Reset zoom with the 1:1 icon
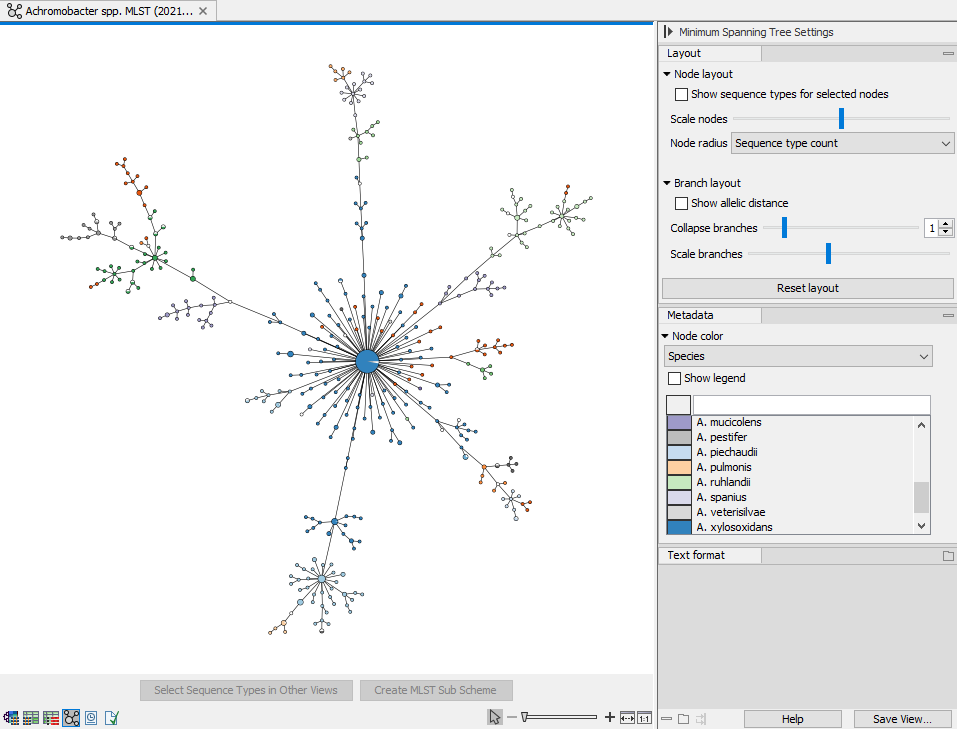 tap(644, 717)
